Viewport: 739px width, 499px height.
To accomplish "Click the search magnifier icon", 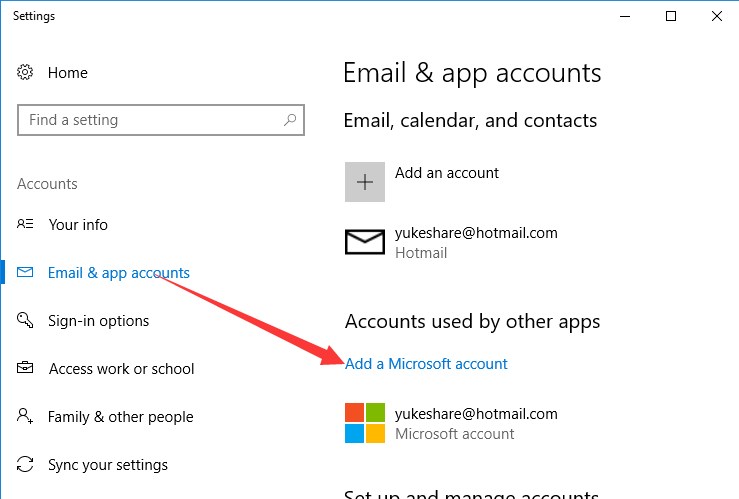I will (290, 120).
